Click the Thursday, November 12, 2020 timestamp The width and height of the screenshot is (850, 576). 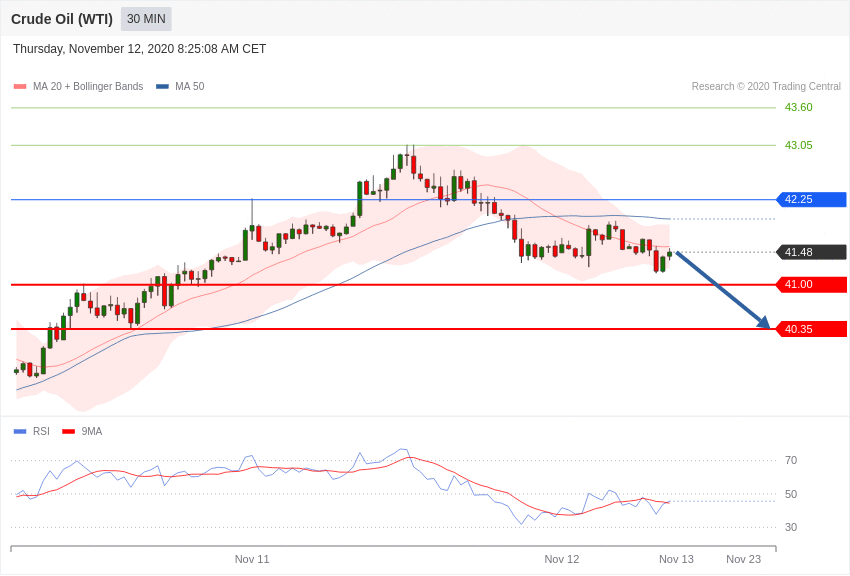[x=139, y=49]
